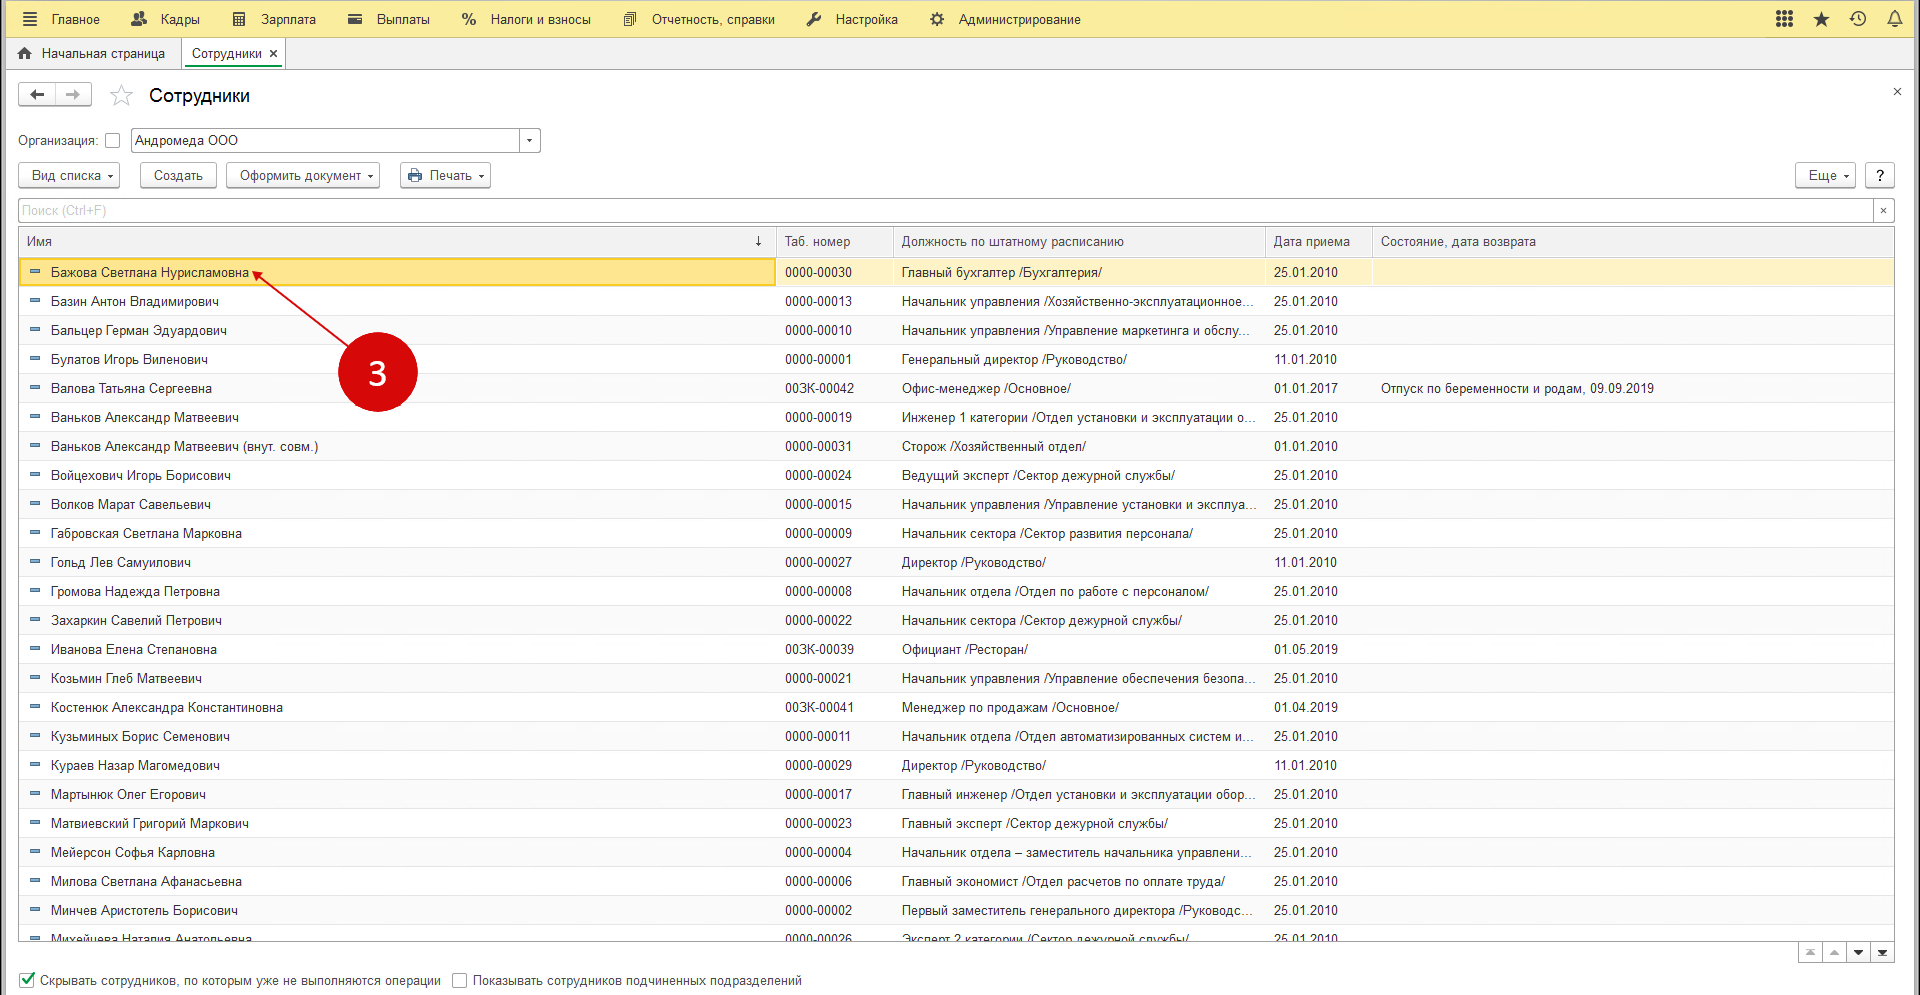Image resolution: width=1920 pixels, height=995 pixels.
Task: Click hire date 01.04.2019
Action: [1306, 707]
